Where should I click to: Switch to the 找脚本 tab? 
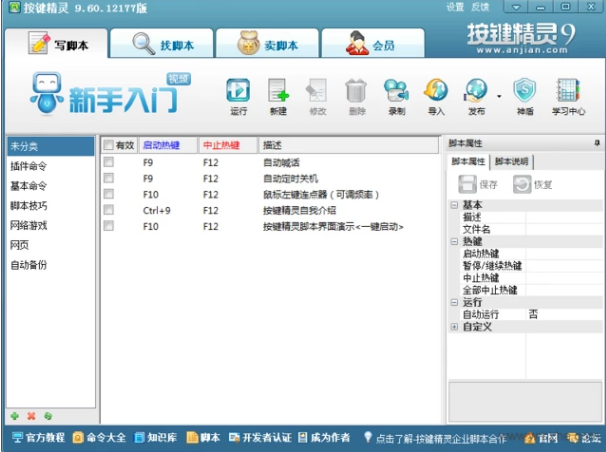[x=162, y=44]
